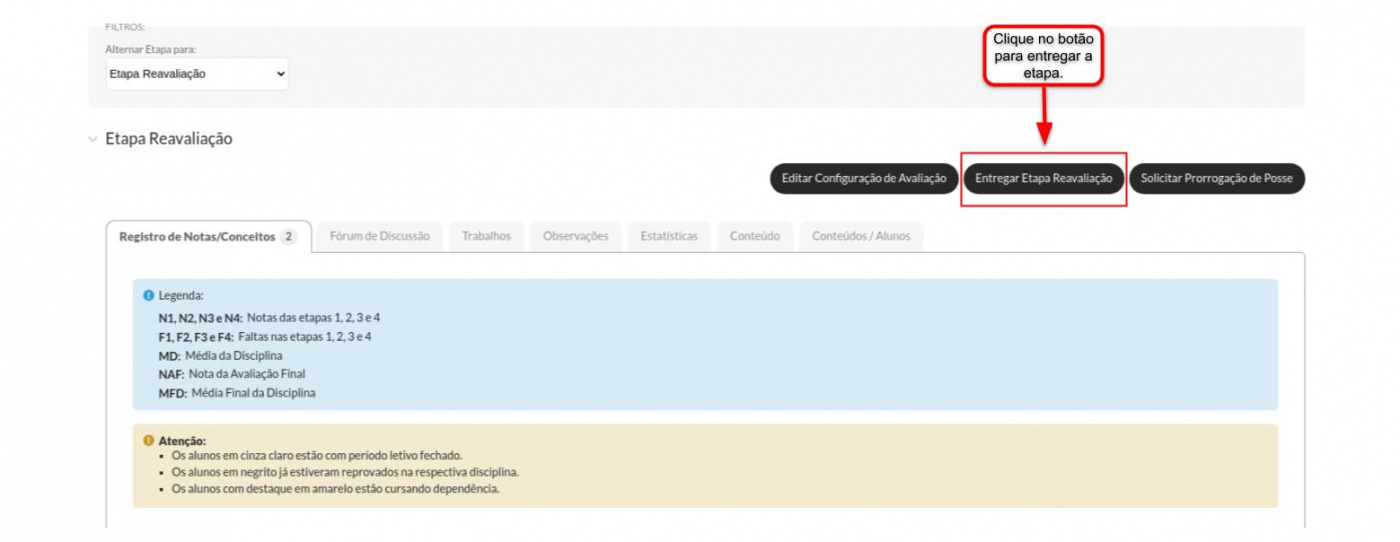Click note about alunos em cinza claro
1400x542 pixels.
[x=317, y=455]
